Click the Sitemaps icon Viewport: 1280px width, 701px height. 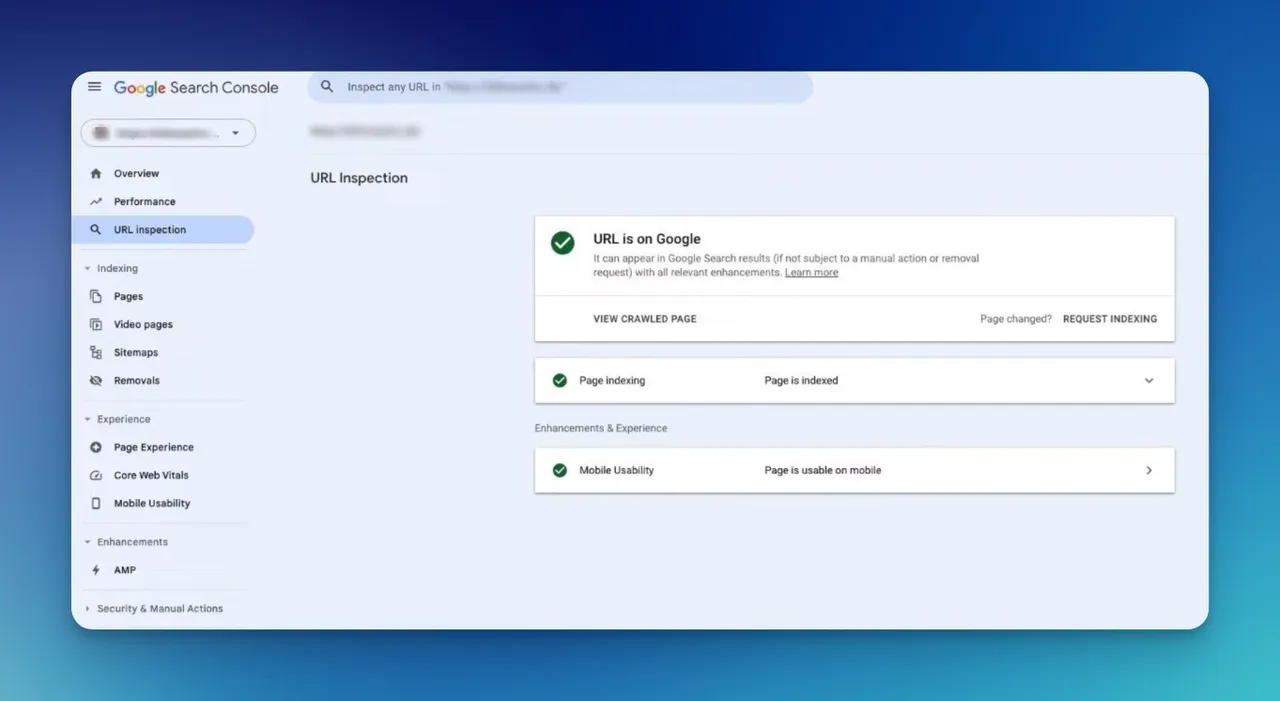point(96,353)
